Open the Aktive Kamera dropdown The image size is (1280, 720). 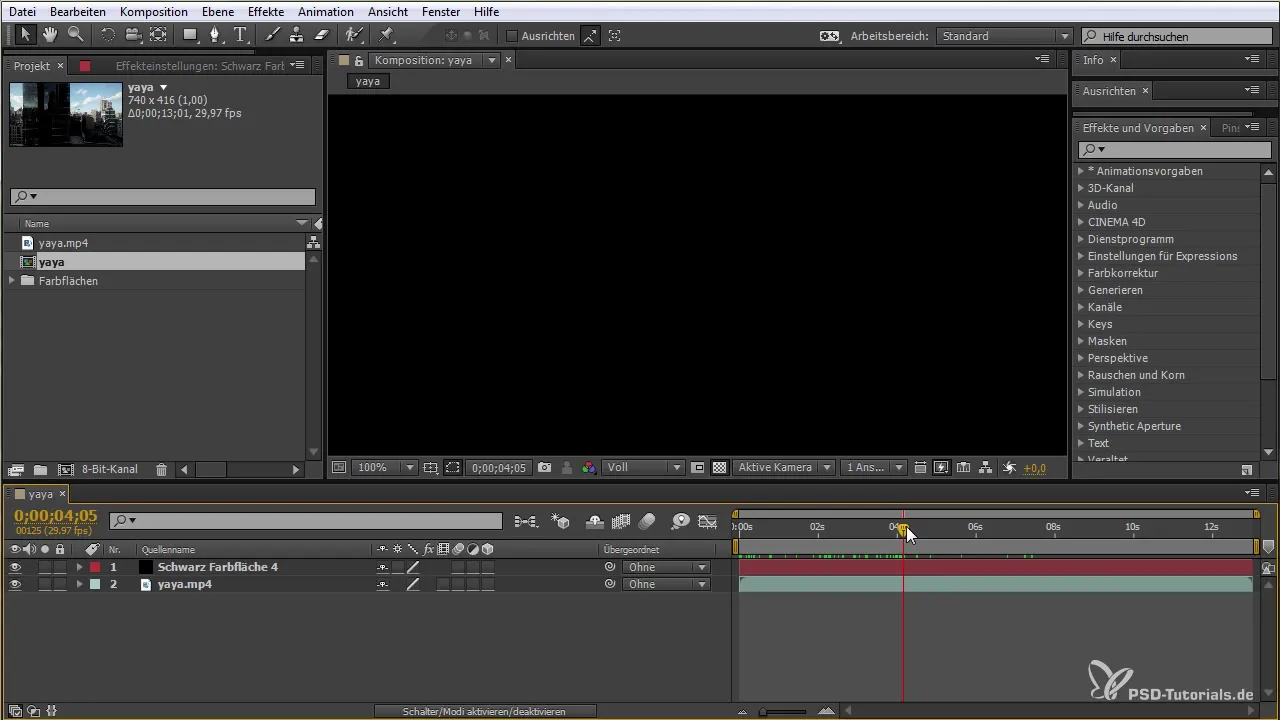(784, 467)
